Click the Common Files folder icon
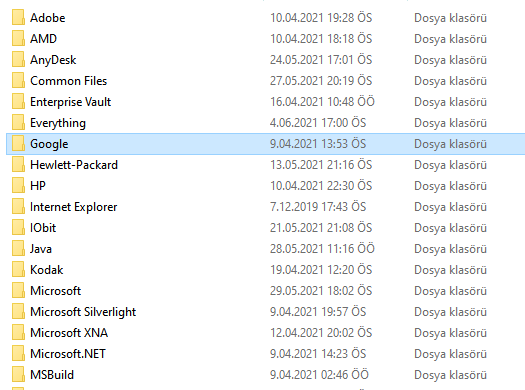Viewport: 525px width, 390px height. click(x=18, y=81)
